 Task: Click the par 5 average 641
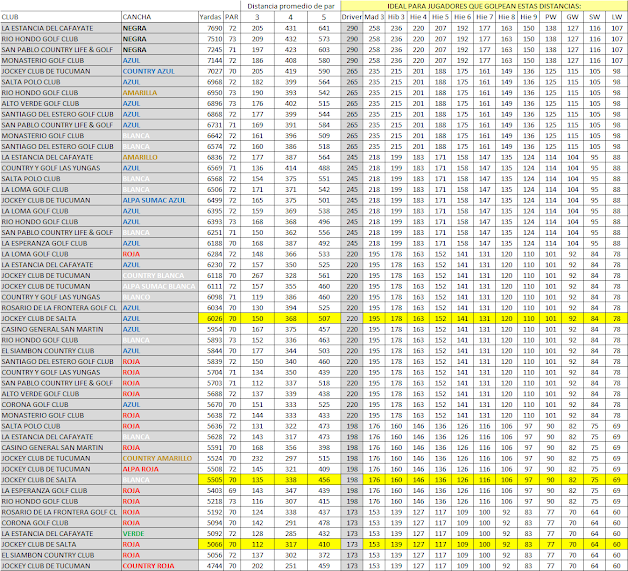tap(324, 28)
